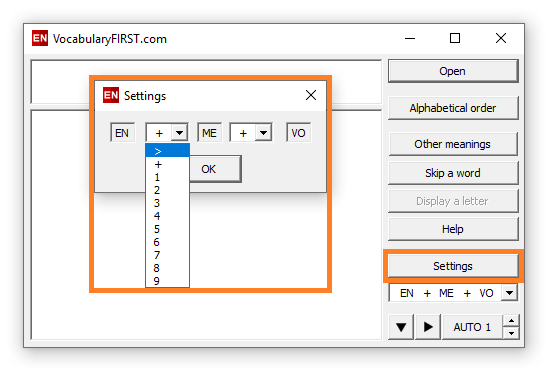Choose 9 in the dropdown list

167,281
